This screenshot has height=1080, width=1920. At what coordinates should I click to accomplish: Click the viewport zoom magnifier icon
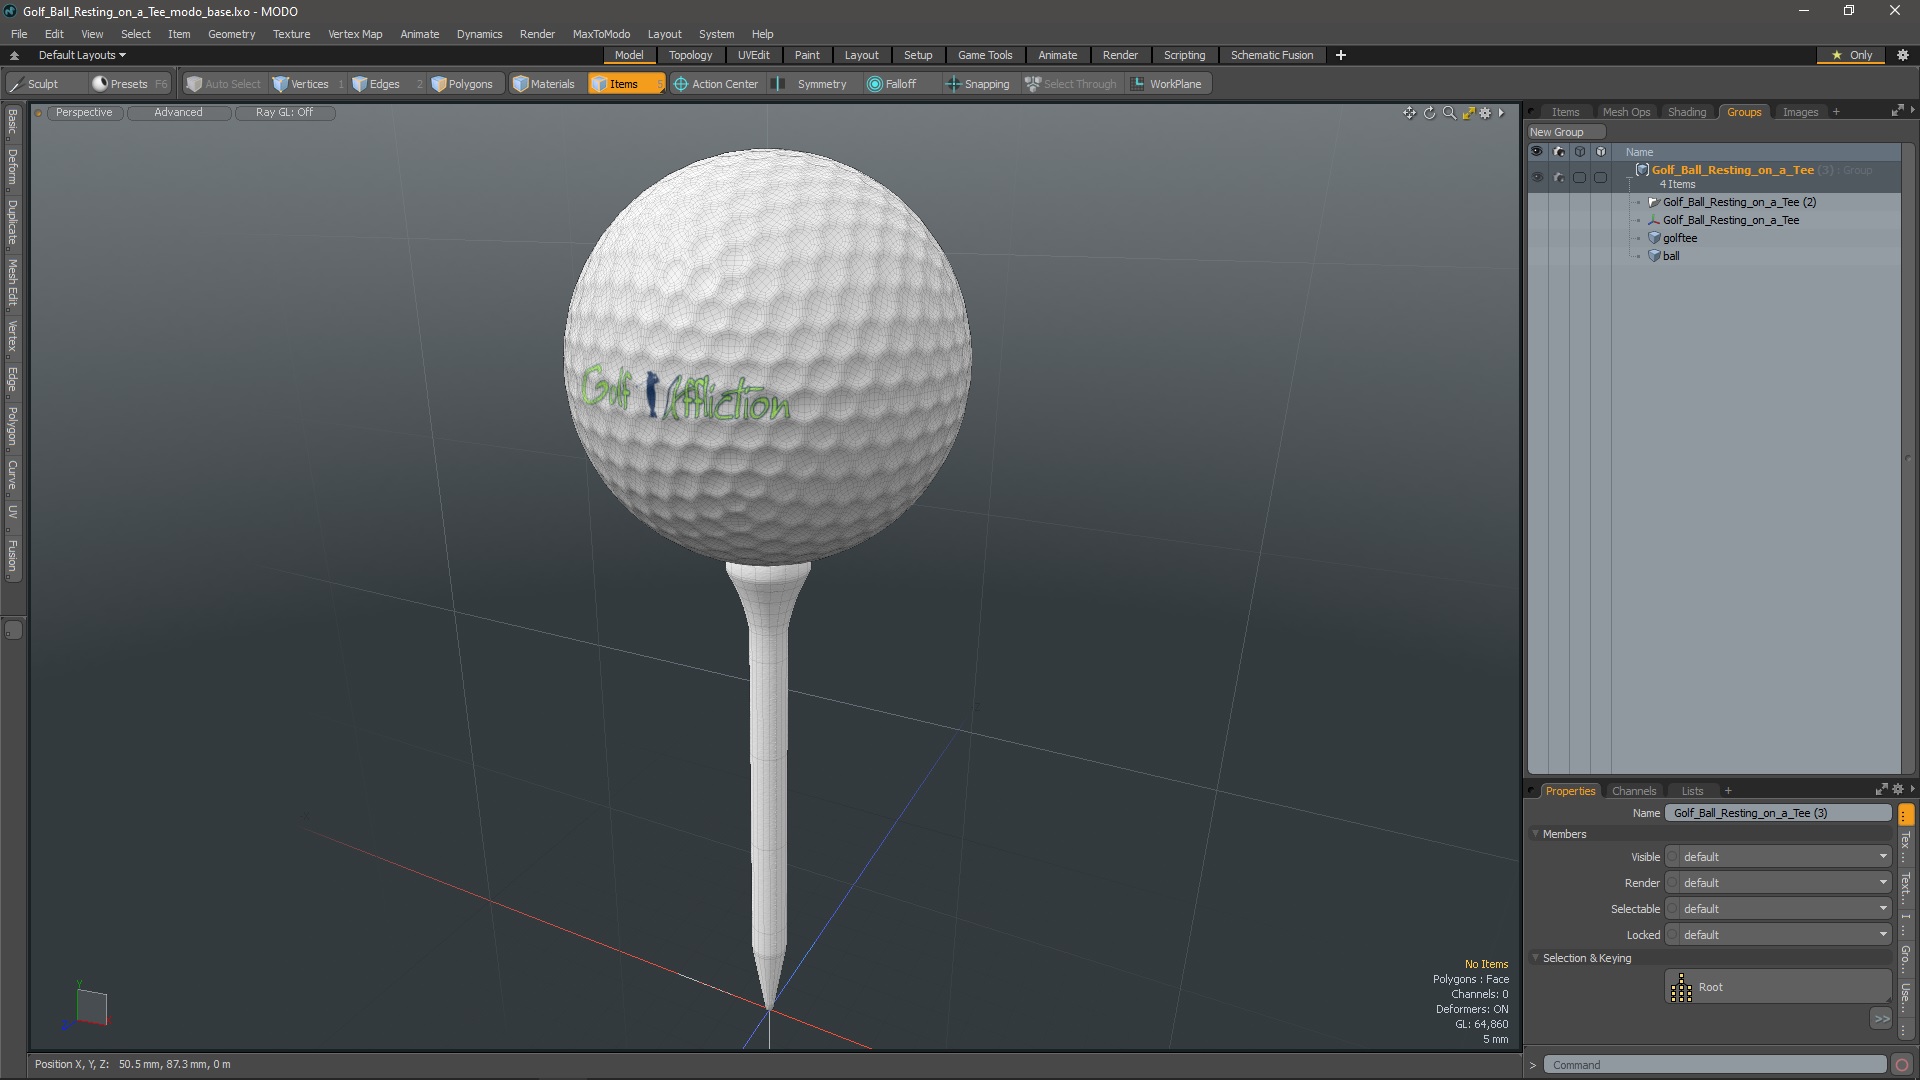point(1449,113)
